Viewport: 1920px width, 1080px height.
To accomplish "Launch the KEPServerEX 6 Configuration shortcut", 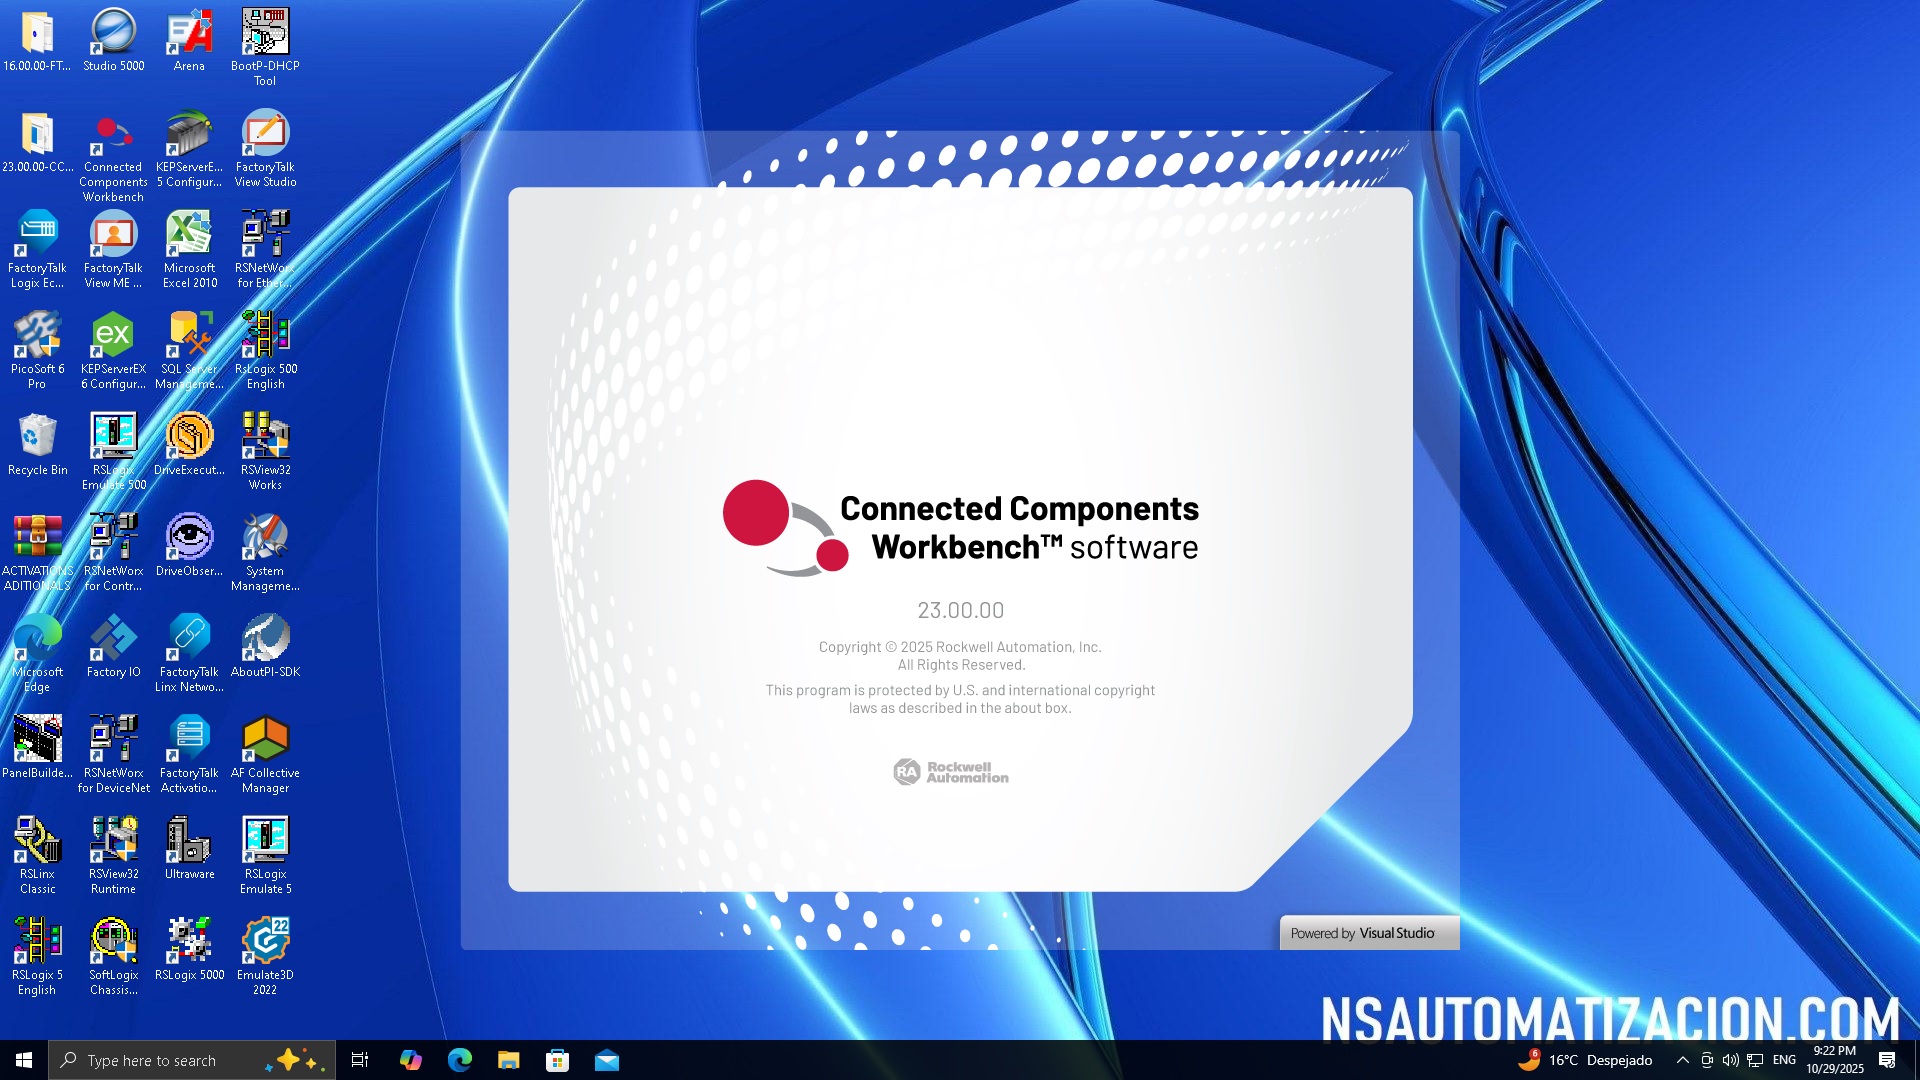I will coord(112,340).
